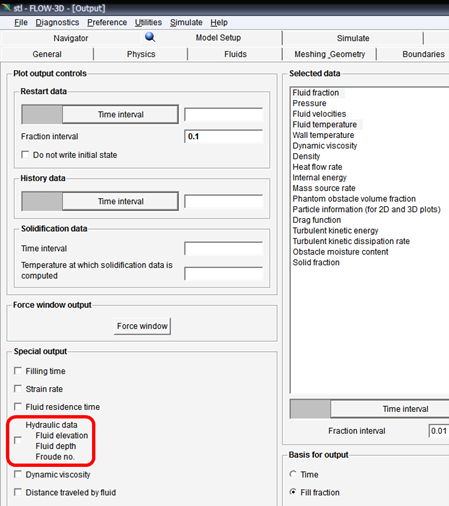Open the Simulate menu in menu bar

186,22
